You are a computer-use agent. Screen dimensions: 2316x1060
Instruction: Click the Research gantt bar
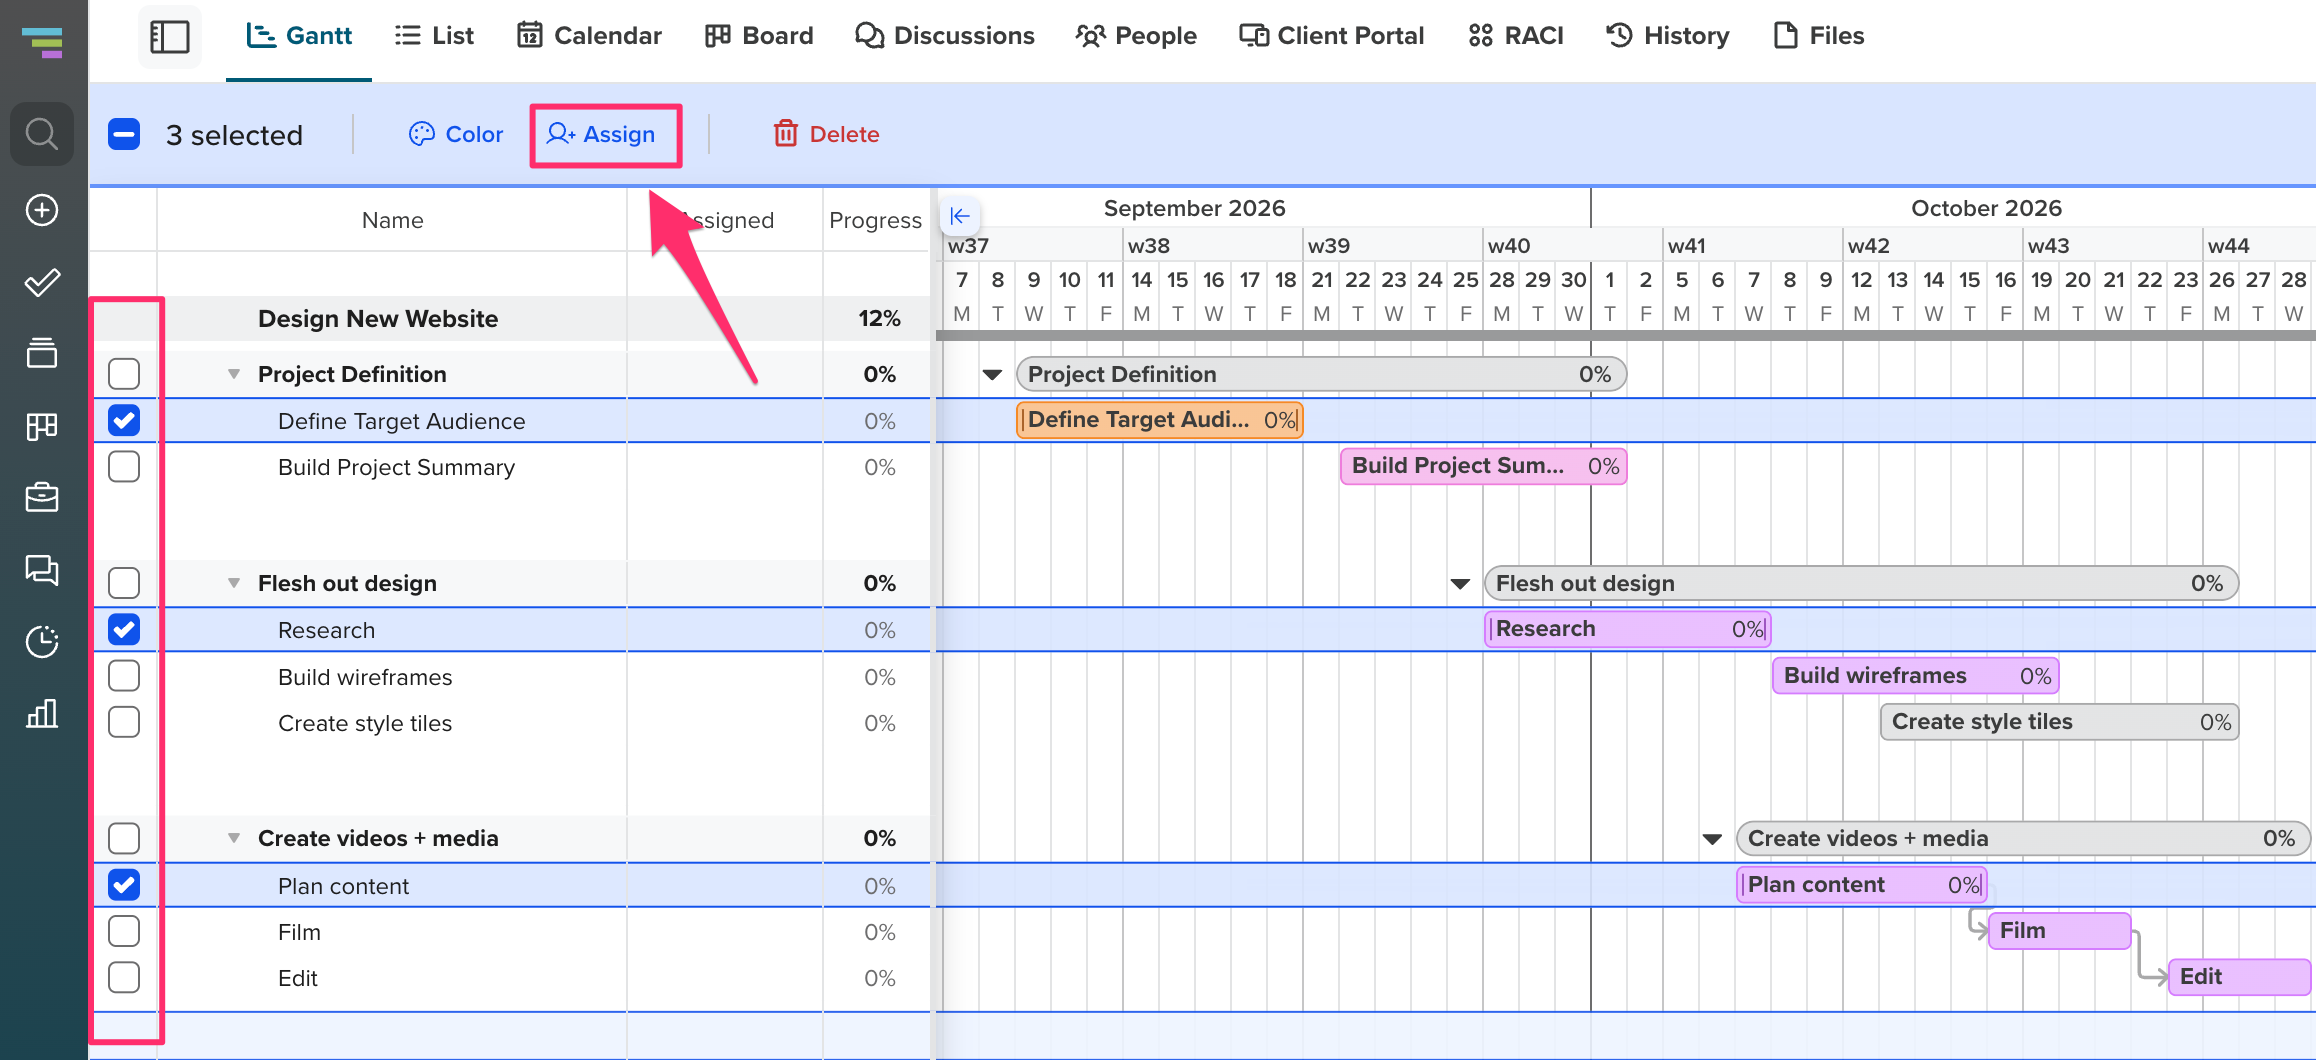1627,629
